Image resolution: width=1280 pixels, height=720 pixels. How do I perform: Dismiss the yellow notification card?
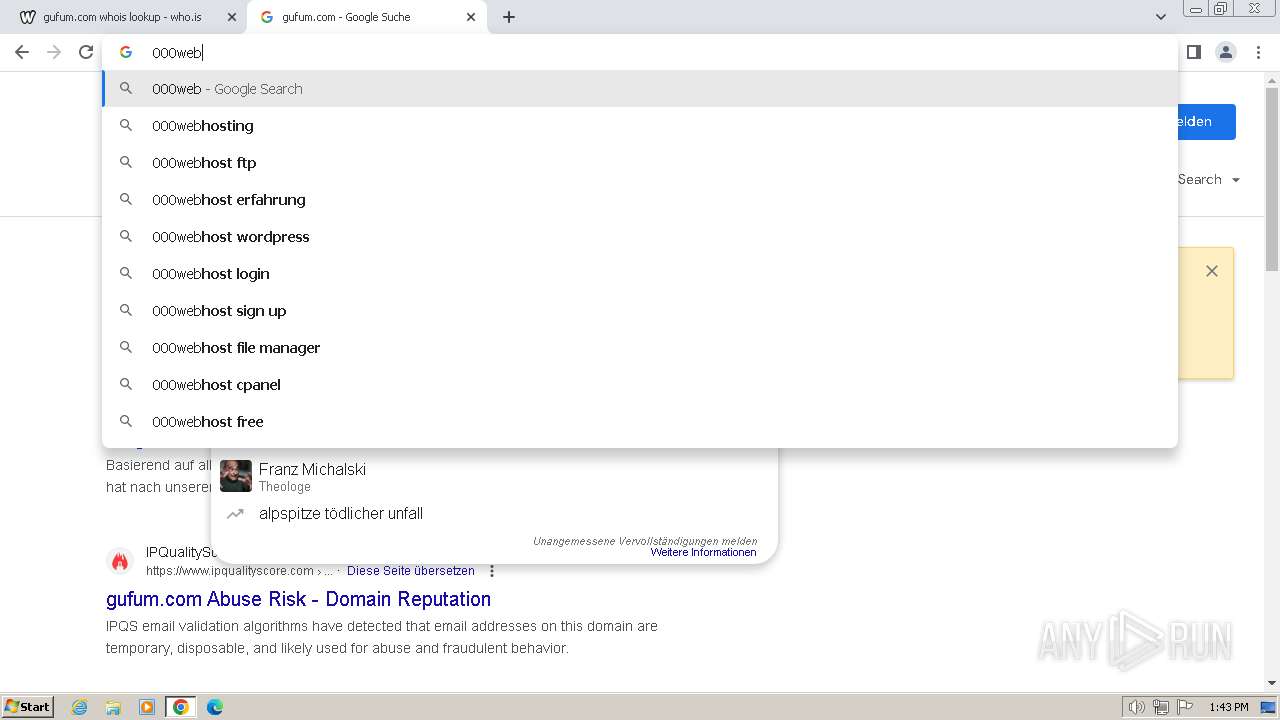click(x=1212, y=271)
